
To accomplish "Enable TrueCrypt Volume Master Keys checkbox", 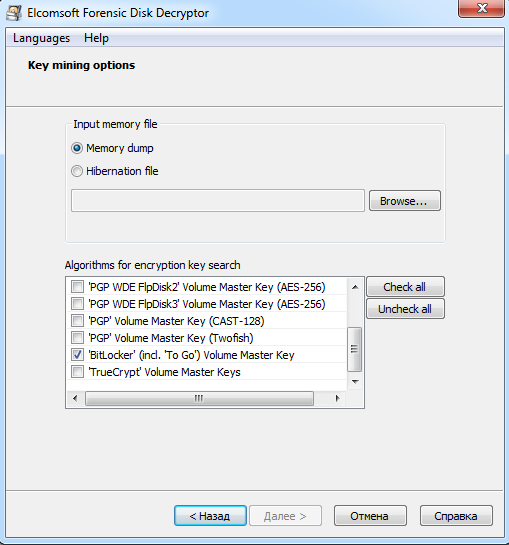I will [77, 372].
